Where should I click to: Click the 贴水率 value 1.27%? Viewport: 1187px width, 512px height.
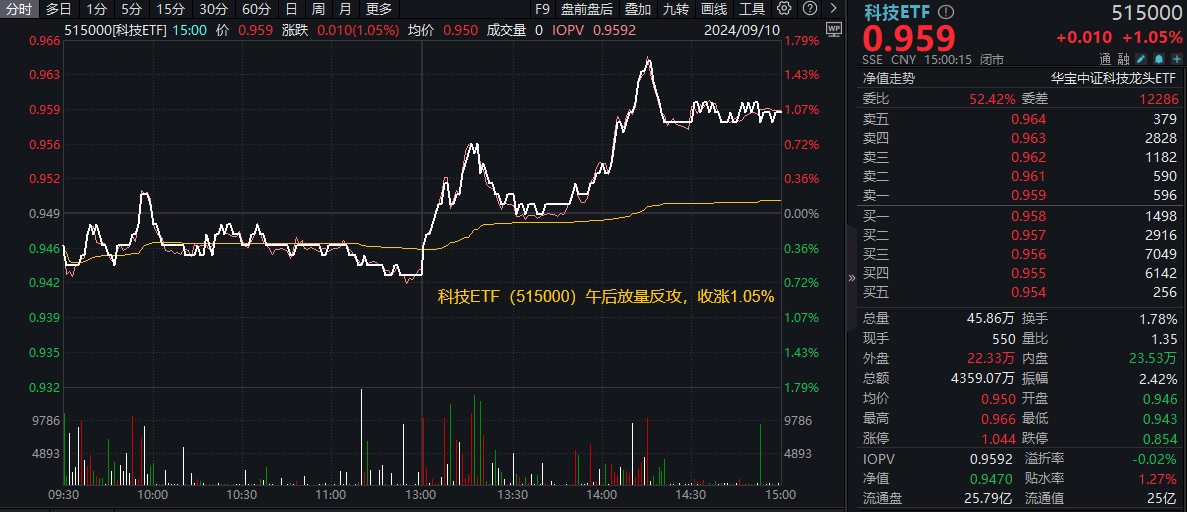[x=1159, y=479]
